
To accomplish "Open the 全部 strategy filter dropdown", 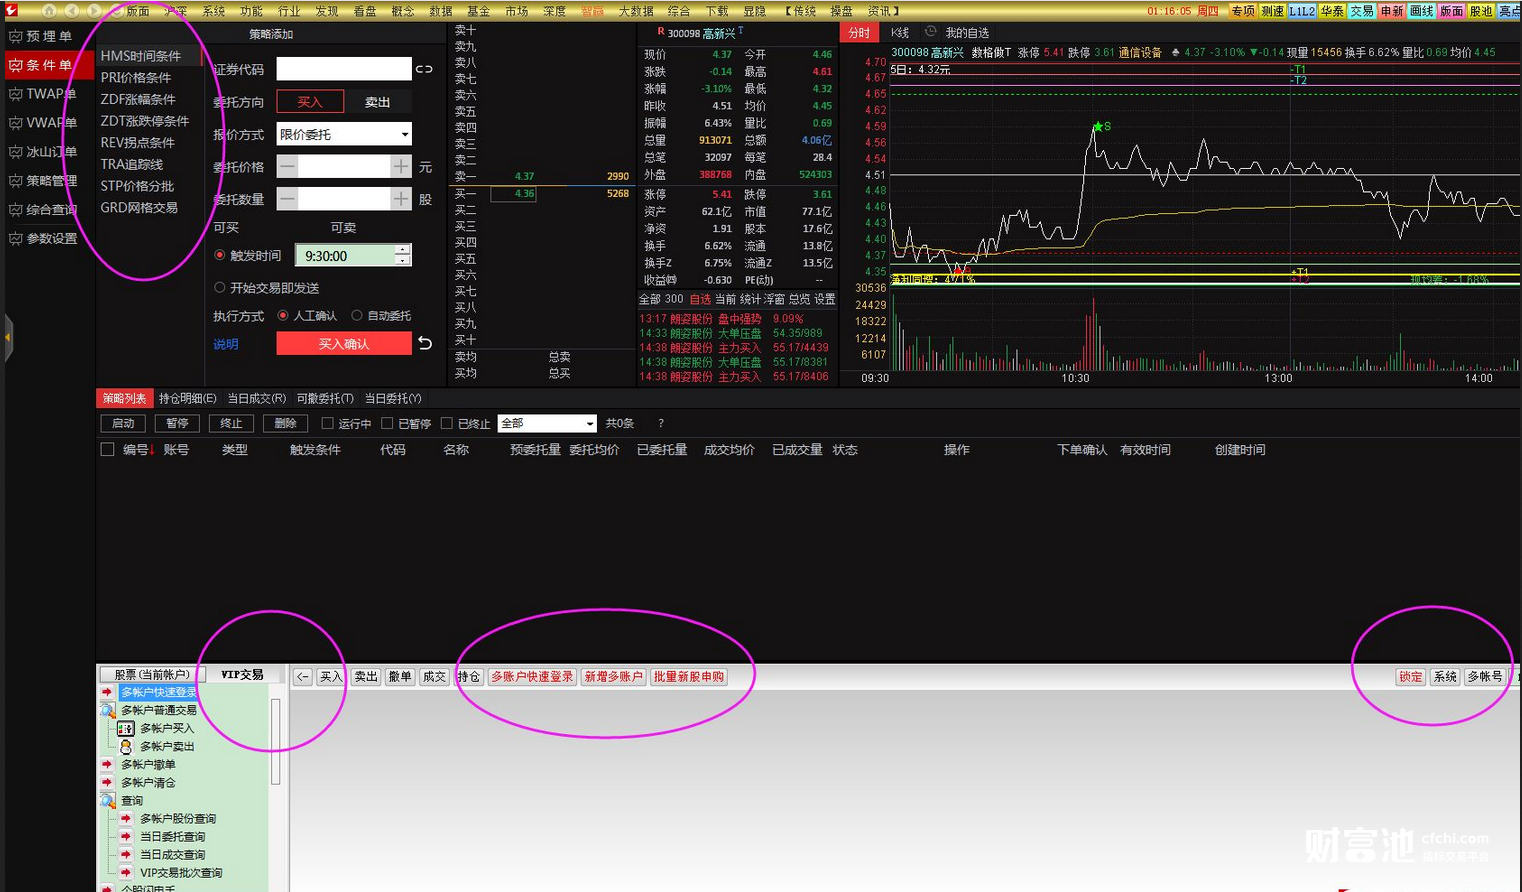I will 547,424.
